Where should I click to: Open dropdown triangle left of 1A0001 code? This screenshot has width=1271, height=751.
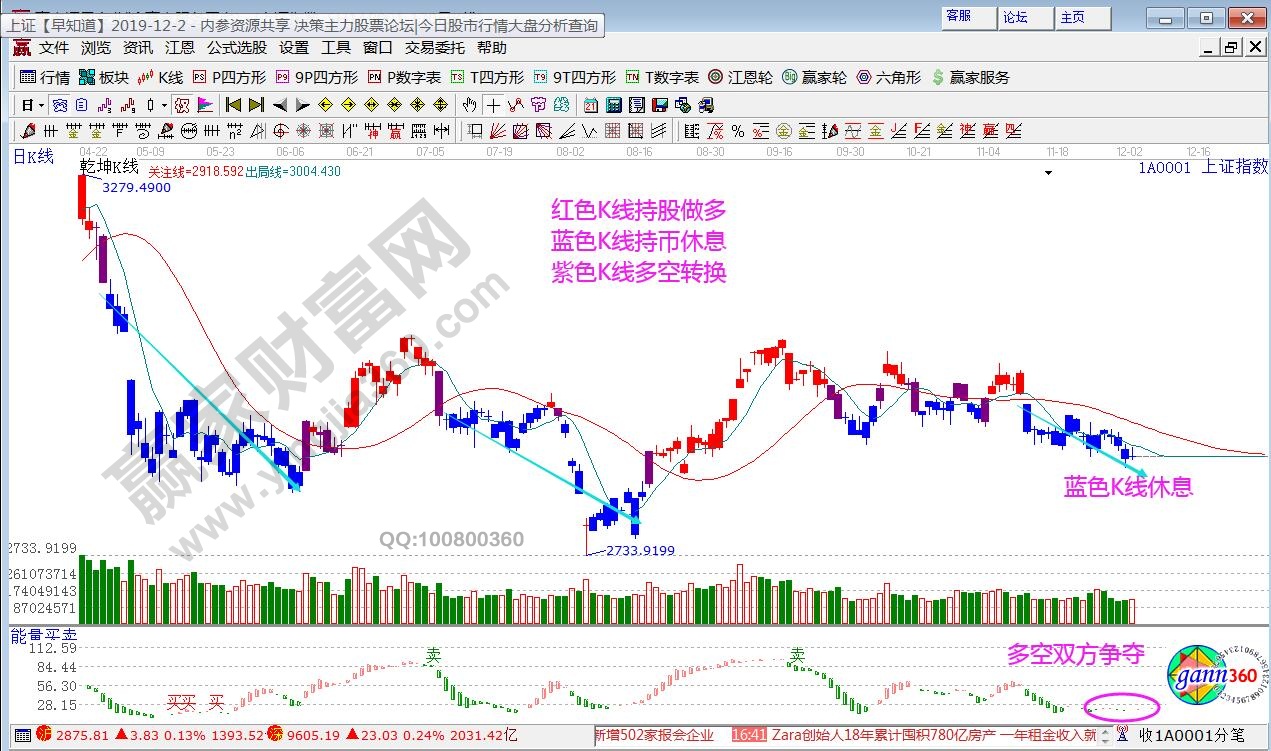pyautogui.click(x=1048, y=173)
